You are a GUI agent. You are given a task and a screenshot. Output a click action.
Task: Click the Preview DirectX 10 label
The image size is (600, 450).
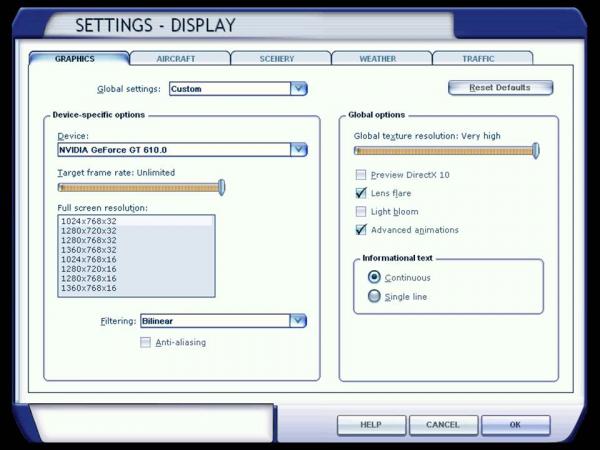tap(410, 175)
